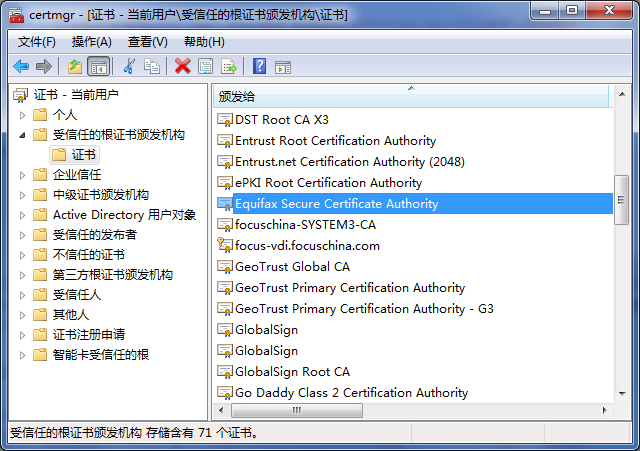Viewport: 640px width, 451px height.
Task: Expand the 第三方根证书颁发机构 node
Action: click(x=22, y=275)
